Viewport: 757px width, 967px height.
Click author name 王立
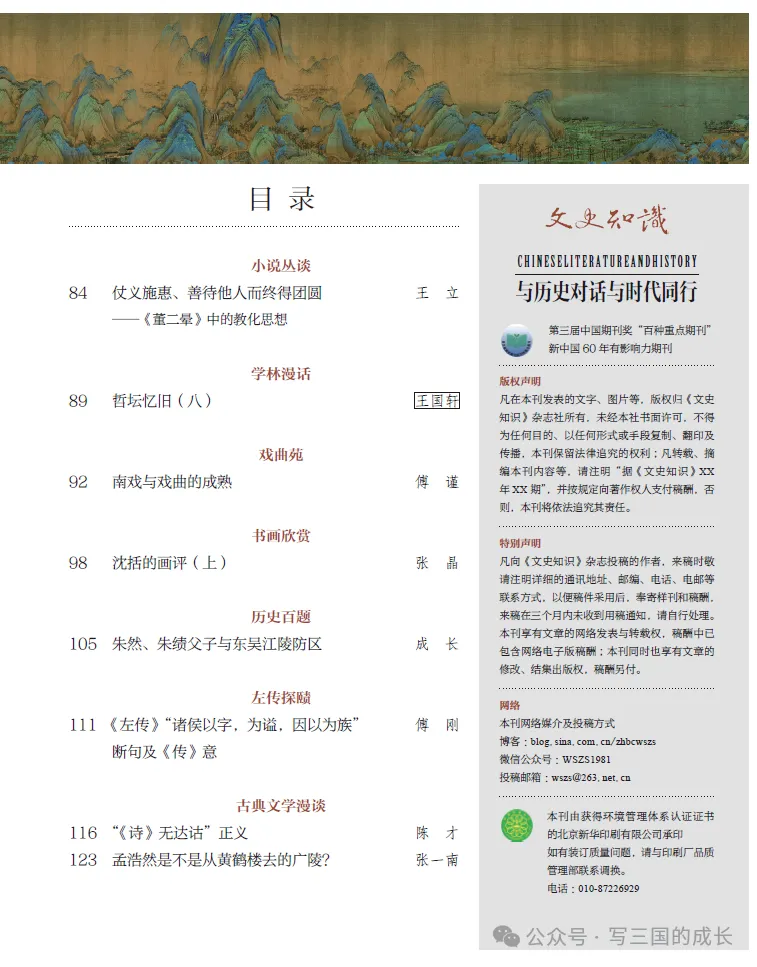coord(437,293)
